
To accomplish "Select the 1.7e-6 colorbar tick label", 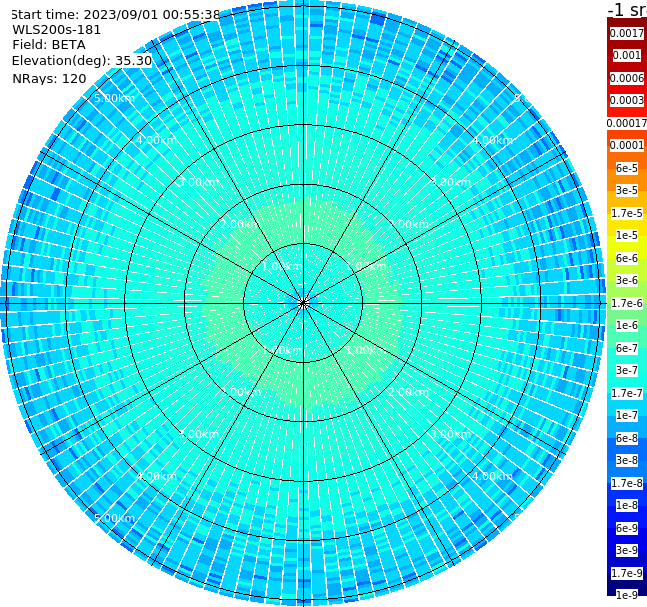I will (x=627, y=303).
